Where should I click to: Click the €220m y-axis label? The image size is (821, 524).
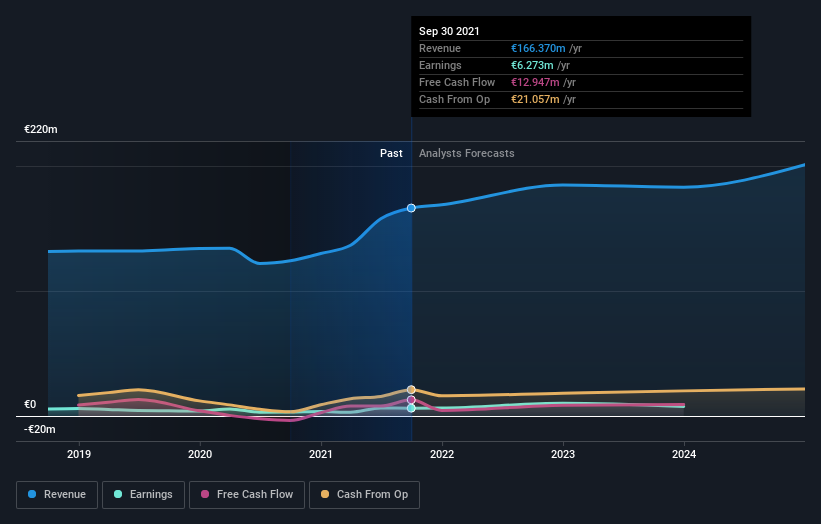[41, 129]
